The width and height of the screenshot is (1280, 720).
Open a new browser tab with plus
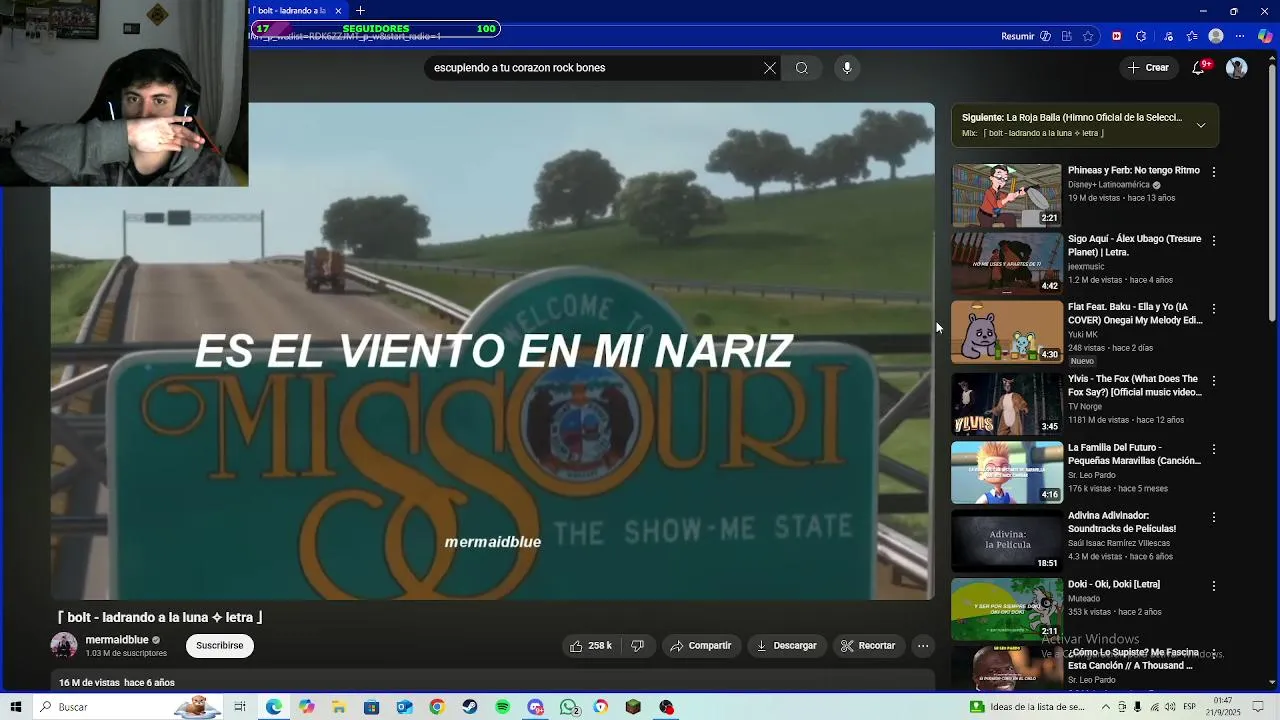360,10
